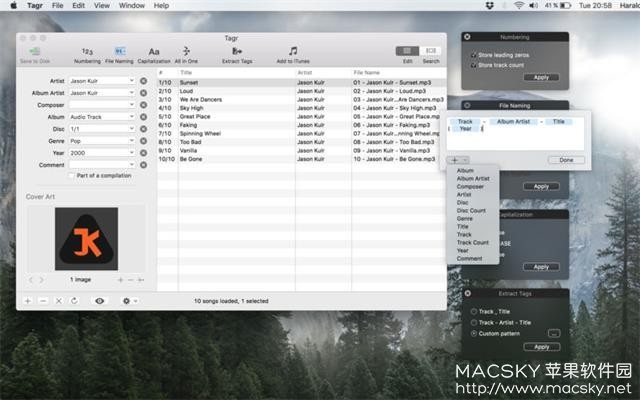This screenshot has height=400, width=640.
Task: Expand the Album Artist dropdown
Action: coord(131,93)
